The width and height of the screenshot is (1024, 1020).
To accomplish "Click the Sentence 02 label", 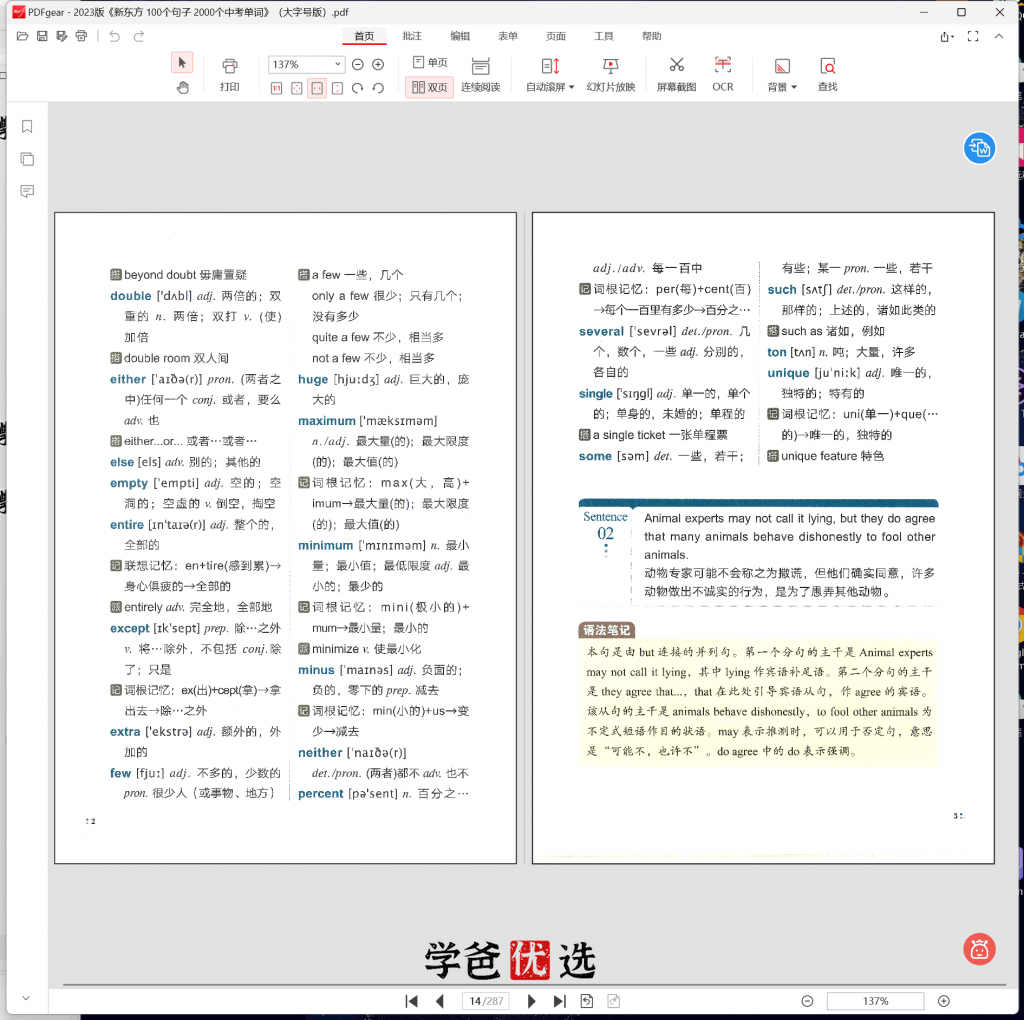I will pos(605,526).
